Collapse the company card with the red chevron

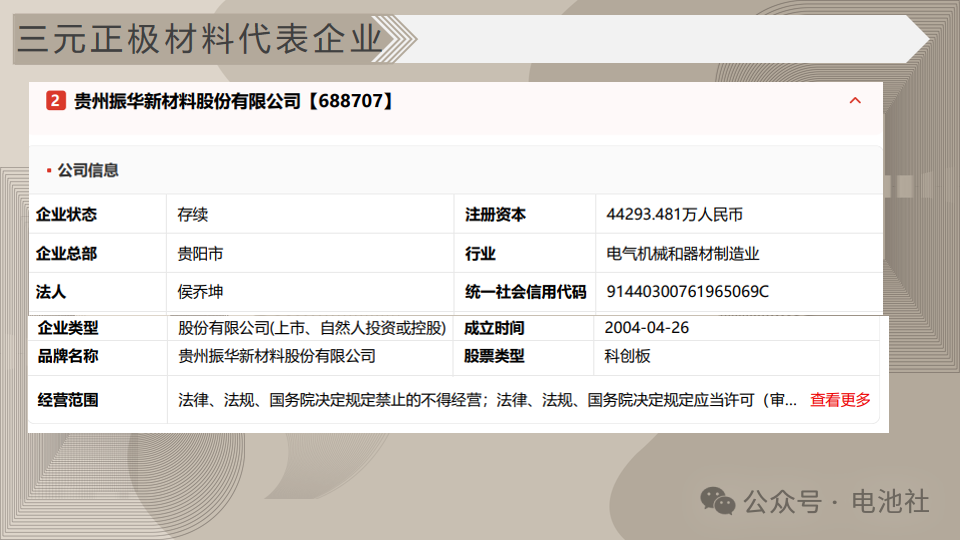point(855,100)
